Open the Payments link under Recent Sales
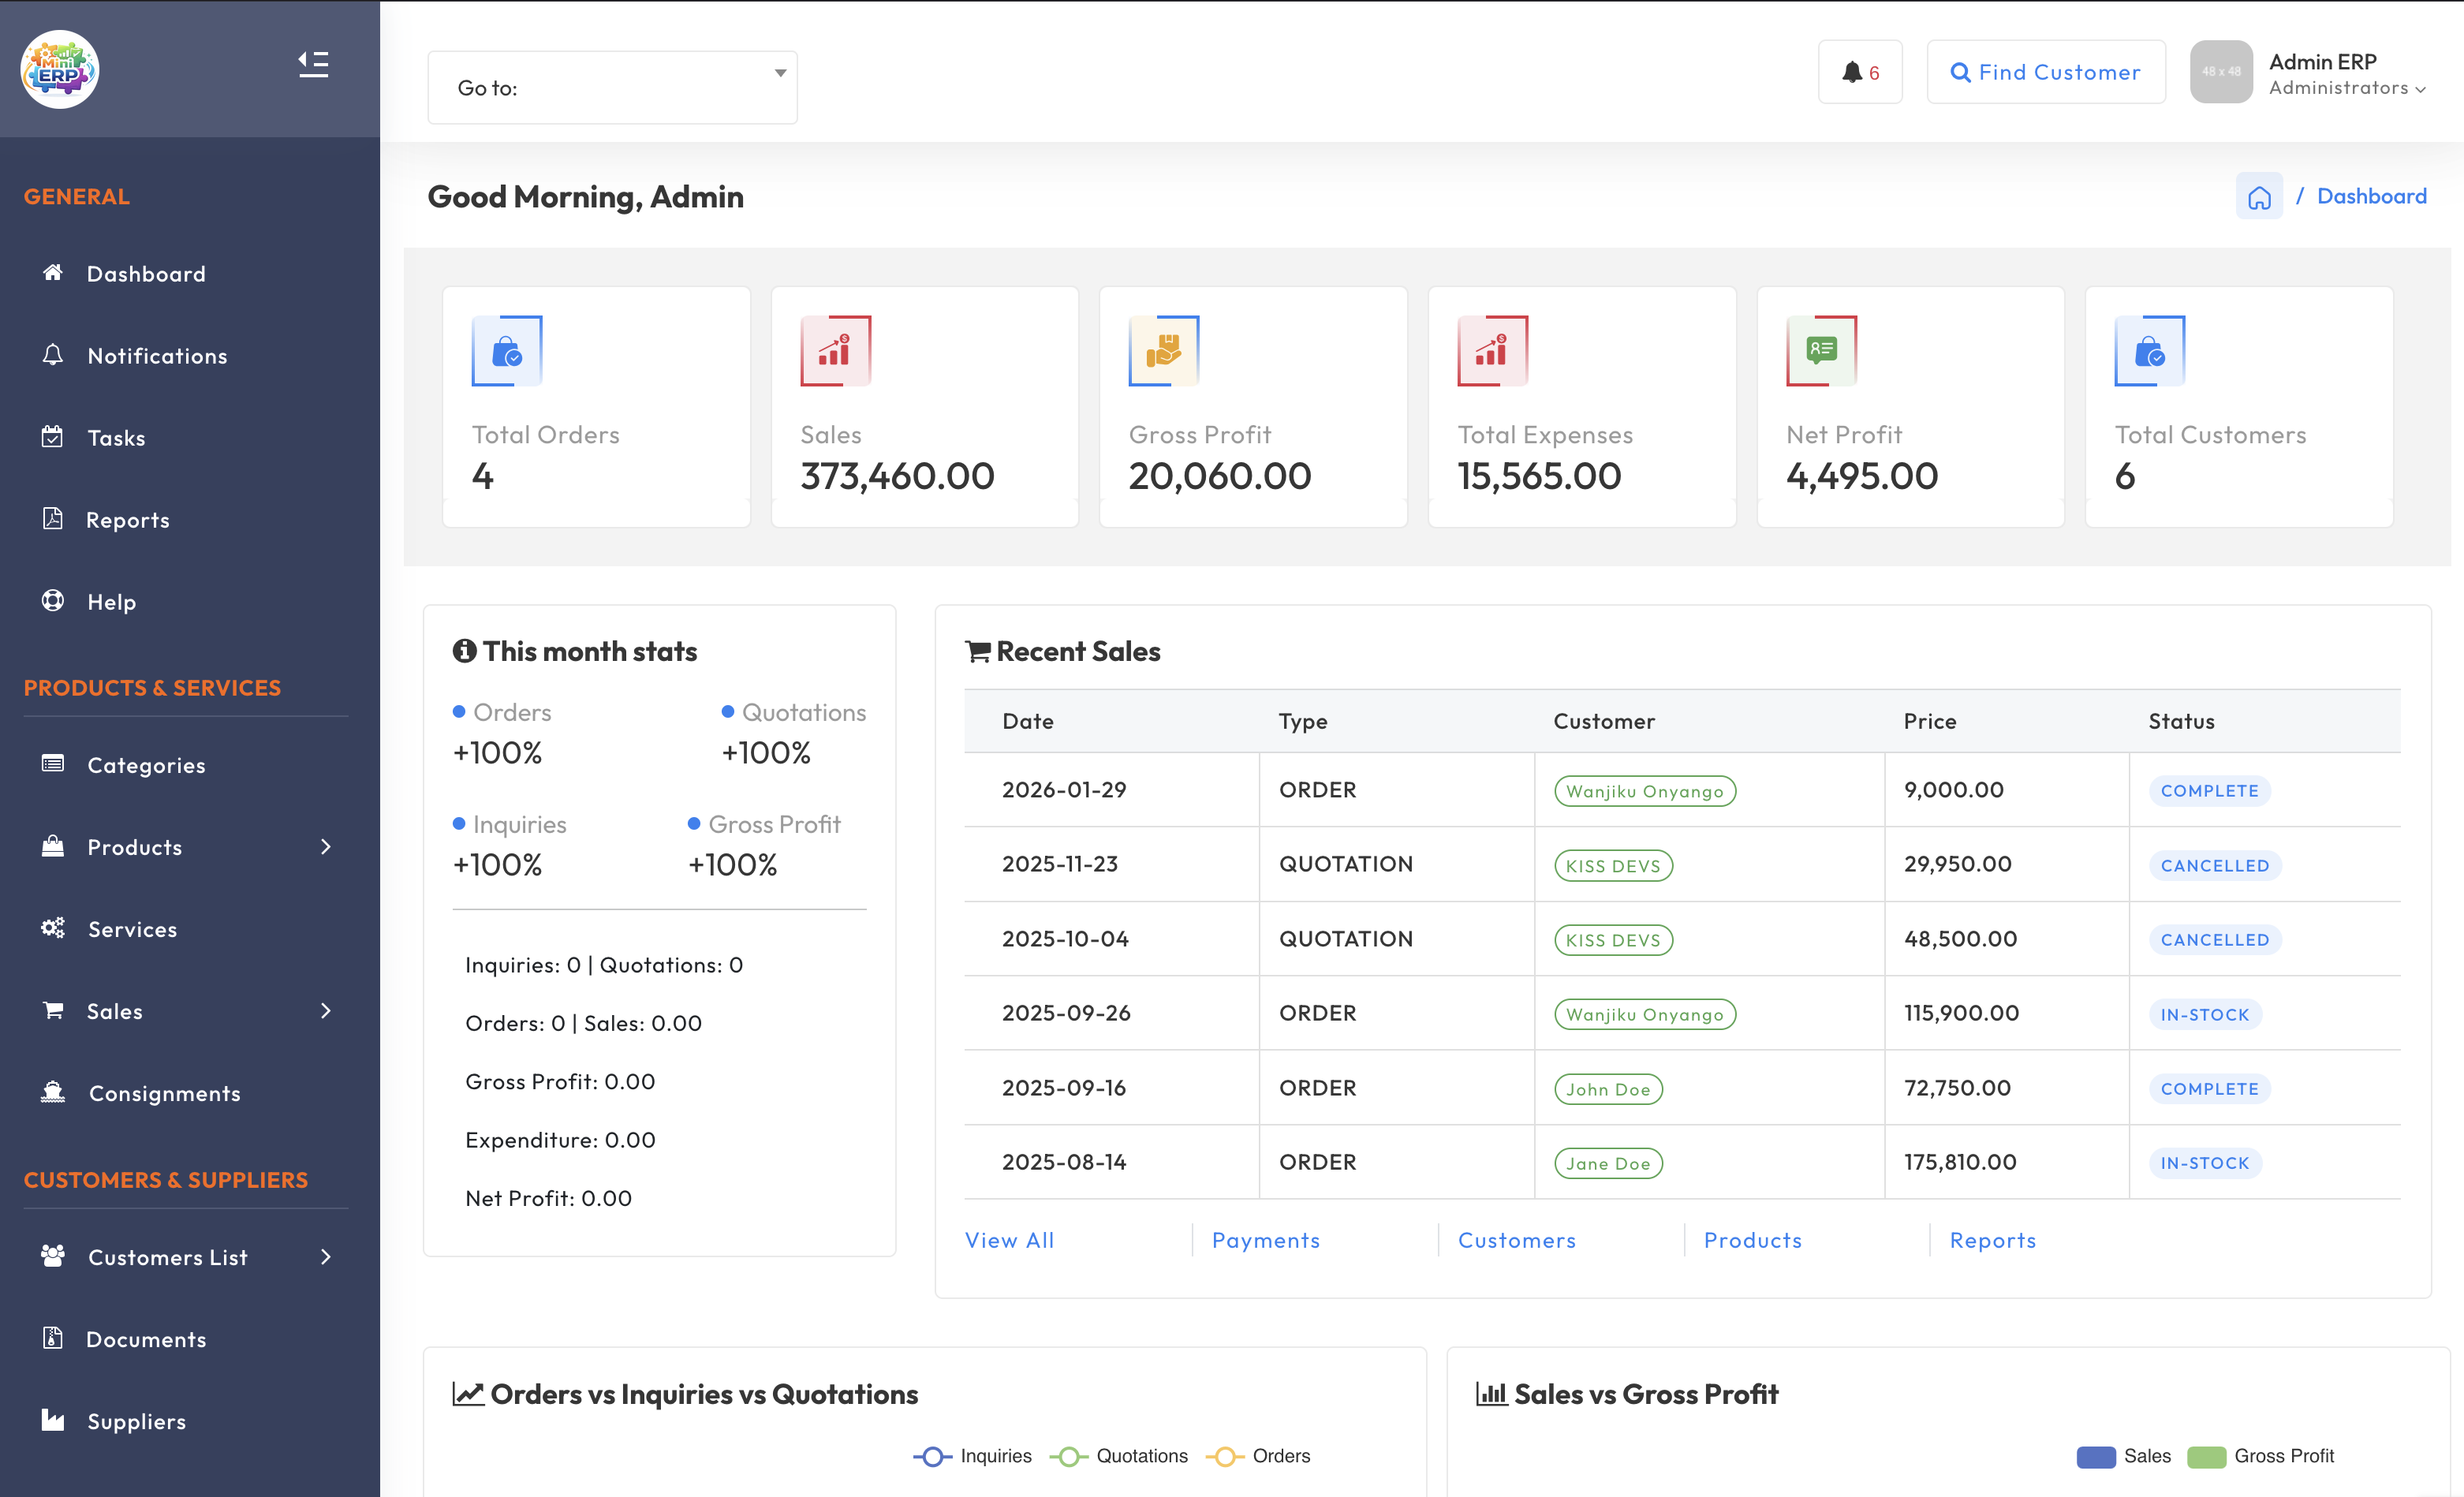Image resolution: width=2464 pixels, height=1497 pixels. [x=1265, y=1240]
